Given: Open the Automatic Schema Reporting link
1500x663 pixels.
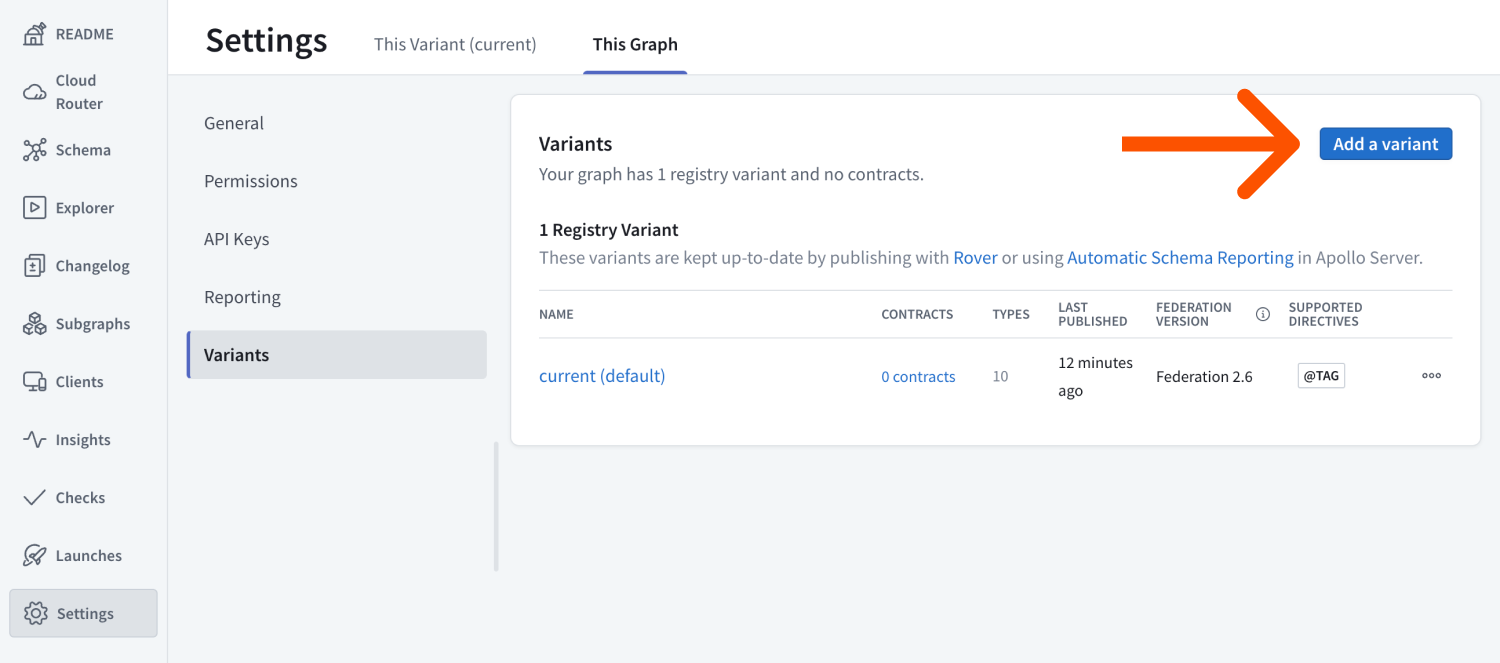Looking at the screenshot, I should tap(1180, 257).
